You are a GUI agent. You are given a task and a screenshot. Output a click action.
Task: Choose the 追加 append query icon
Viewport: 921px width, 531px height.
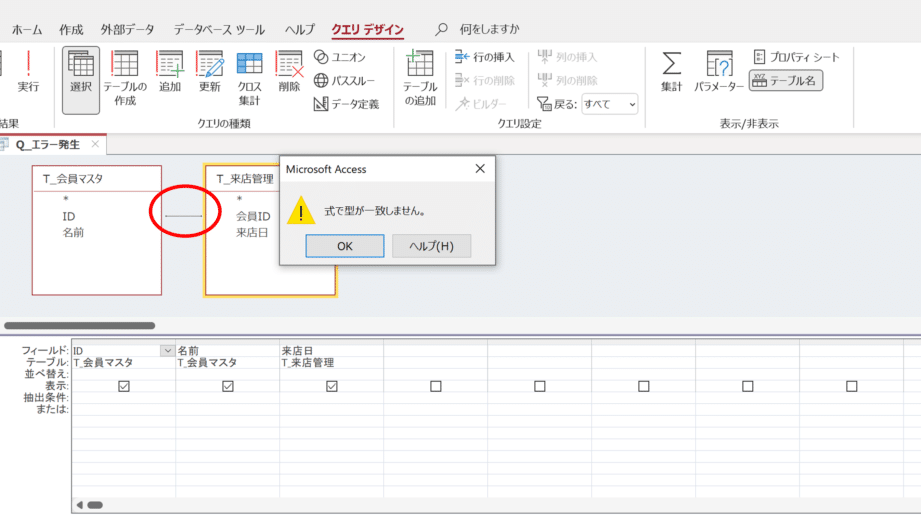(170, 72)
